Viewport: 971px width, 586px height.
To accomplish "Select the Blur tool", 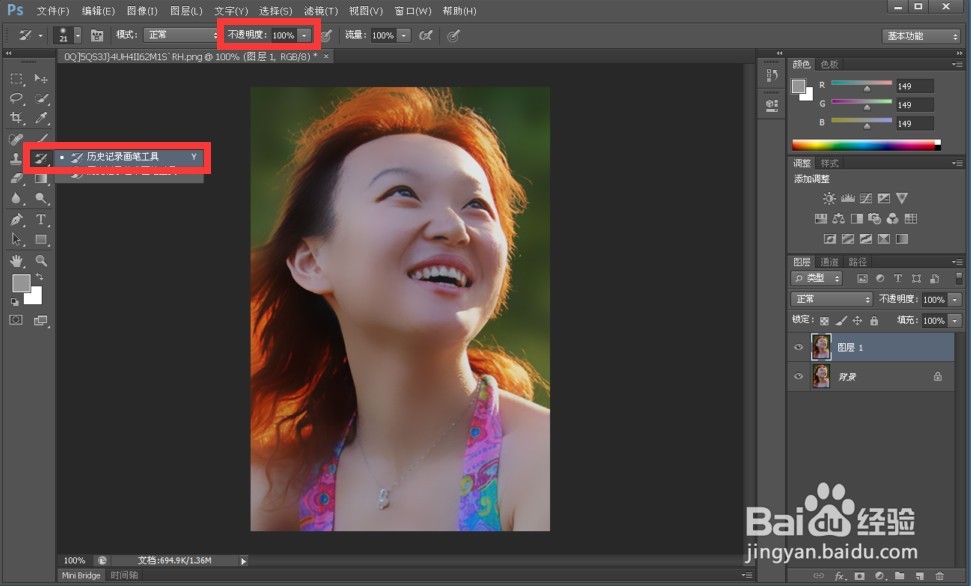I will tap(16, 199).
